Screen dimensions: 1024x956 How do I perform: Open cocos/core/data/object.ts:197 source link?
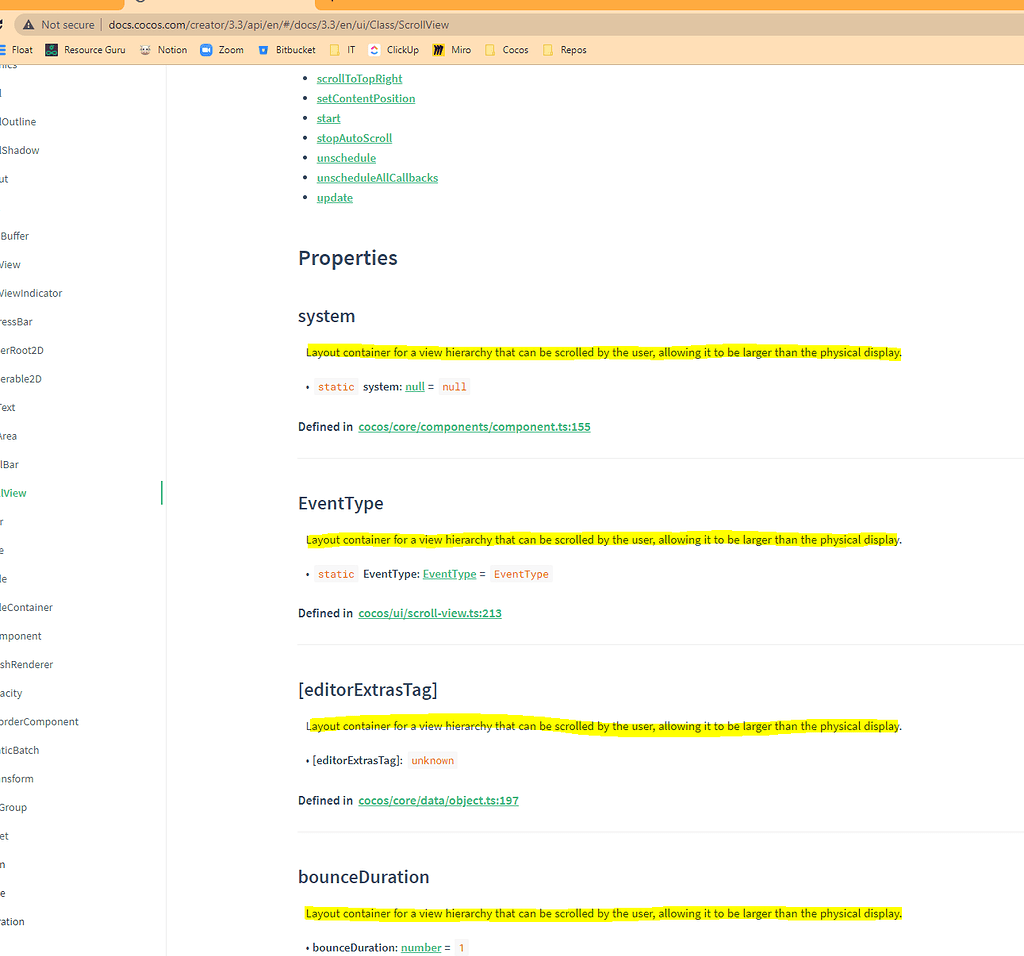pyautogui.click(x=438, y=801)
